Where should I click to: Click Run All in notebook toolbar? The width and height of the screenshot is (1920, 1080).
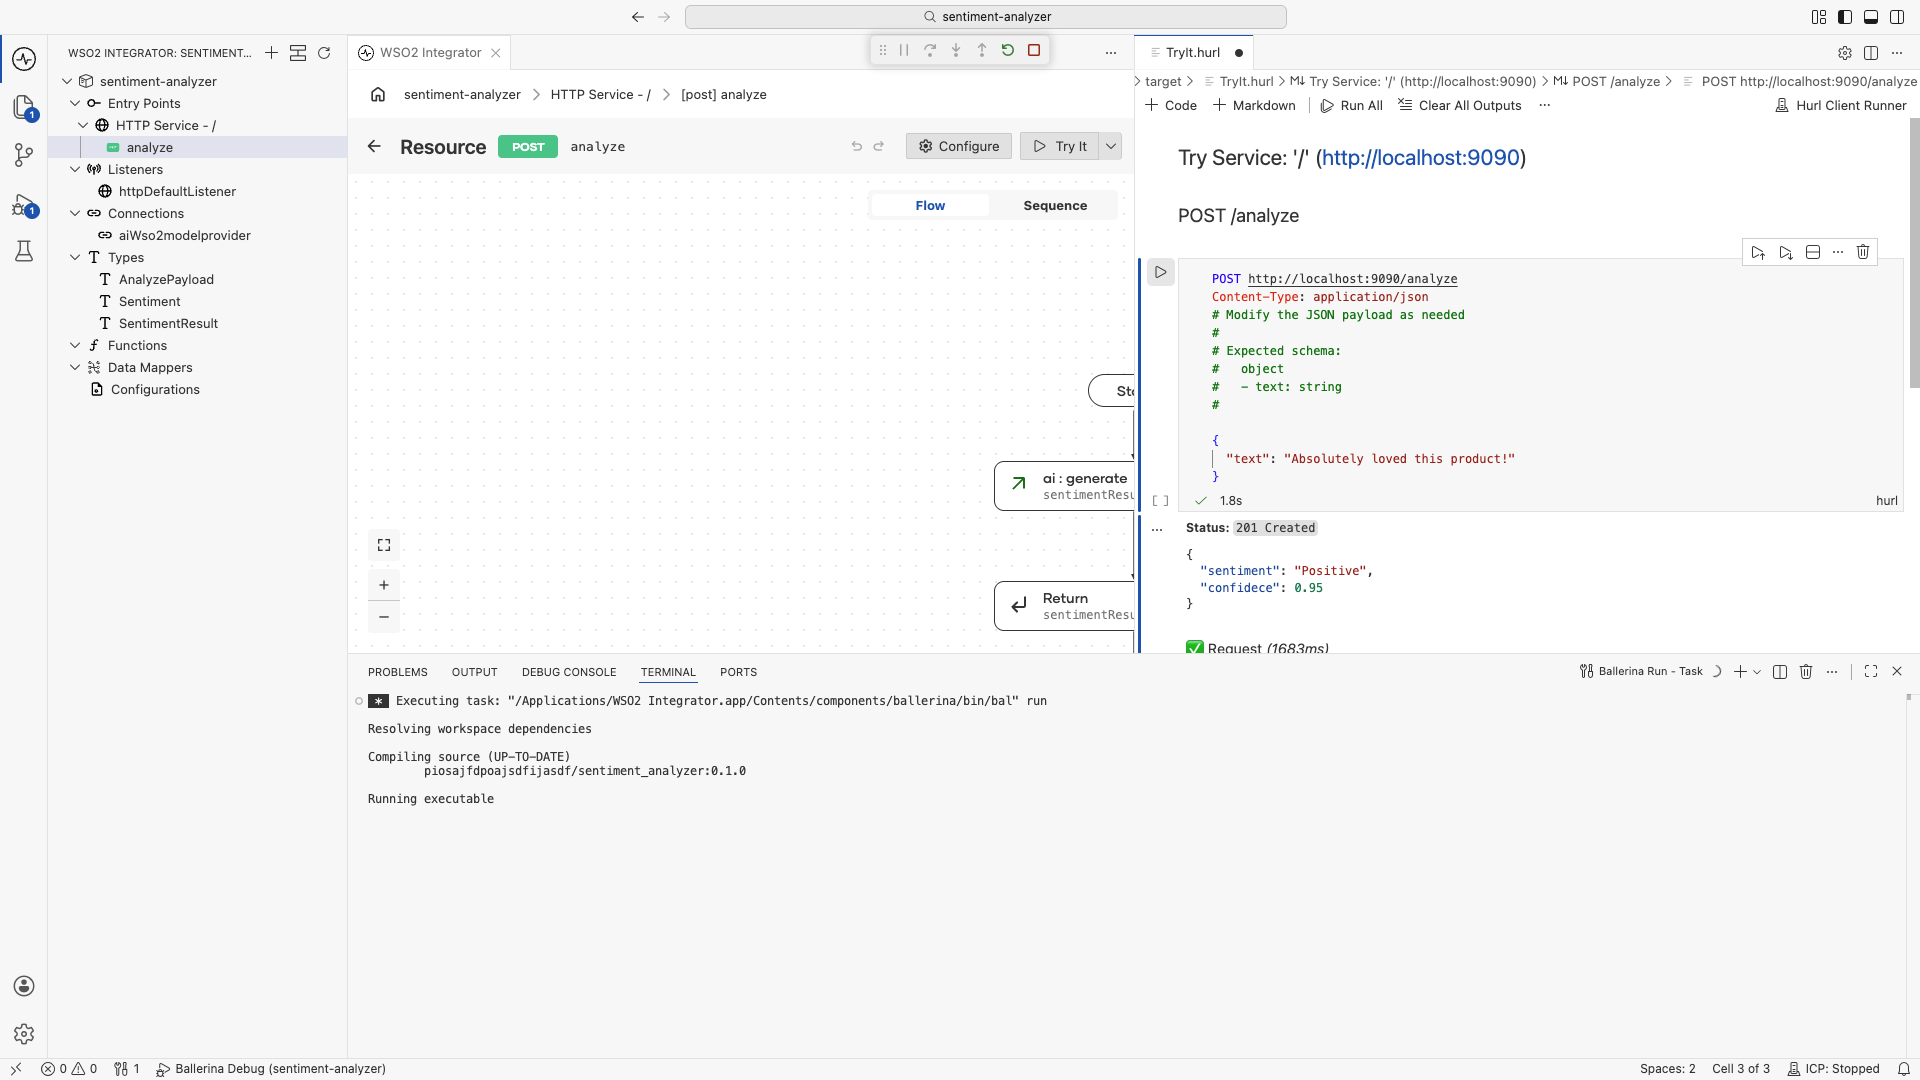pos(1351,105)
